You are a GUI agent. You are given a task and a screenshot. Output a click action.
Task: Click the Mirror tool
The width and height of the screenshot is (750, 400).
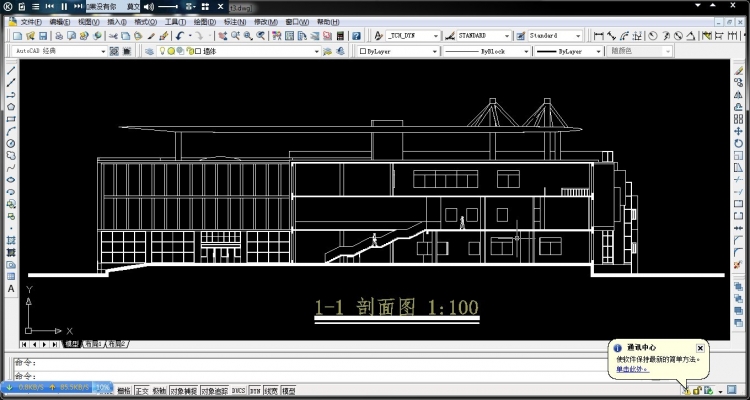point(739,95)
